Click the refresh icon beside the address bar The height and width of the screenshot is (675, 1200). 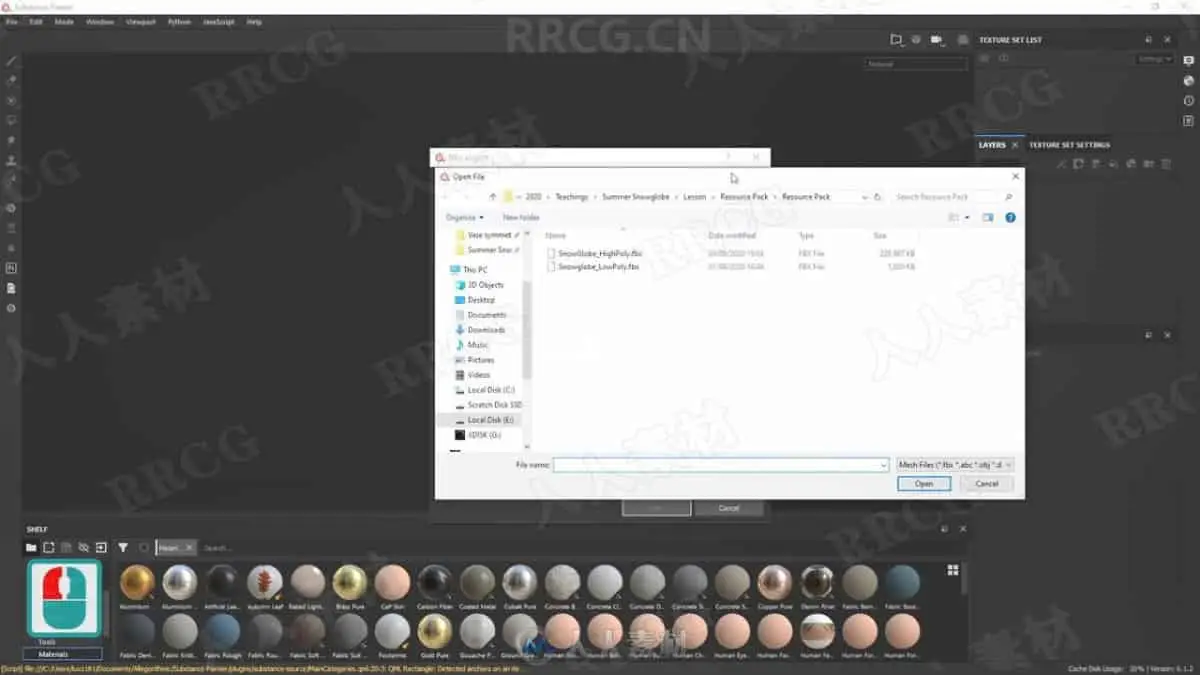877,197
